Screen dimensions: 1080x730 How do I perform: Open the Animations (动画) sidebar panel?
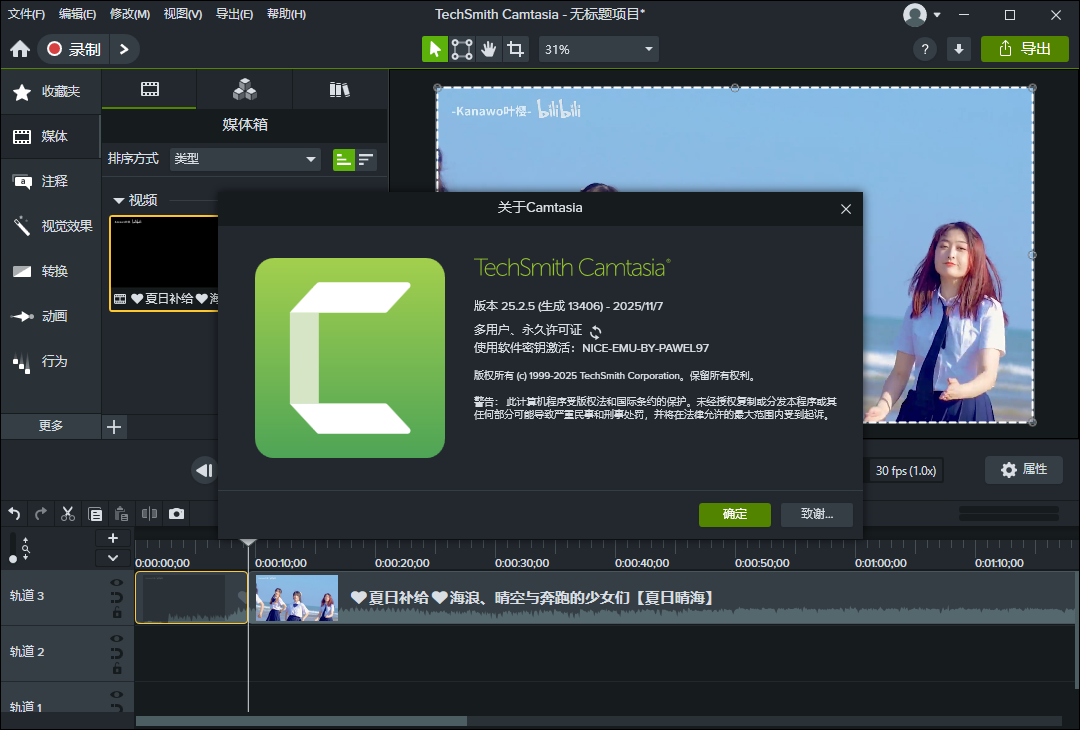click(50, 316)
